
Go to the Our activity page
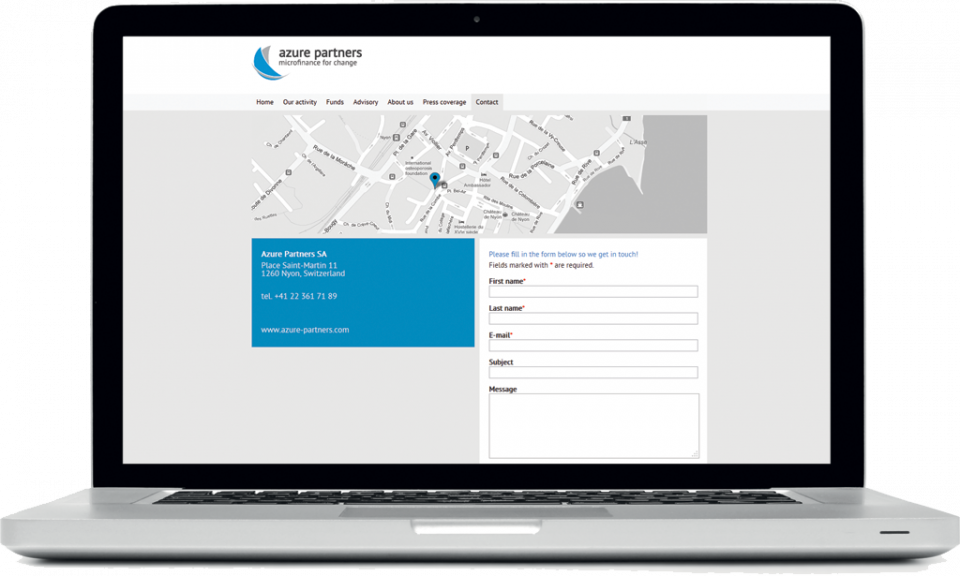(299, 102)
